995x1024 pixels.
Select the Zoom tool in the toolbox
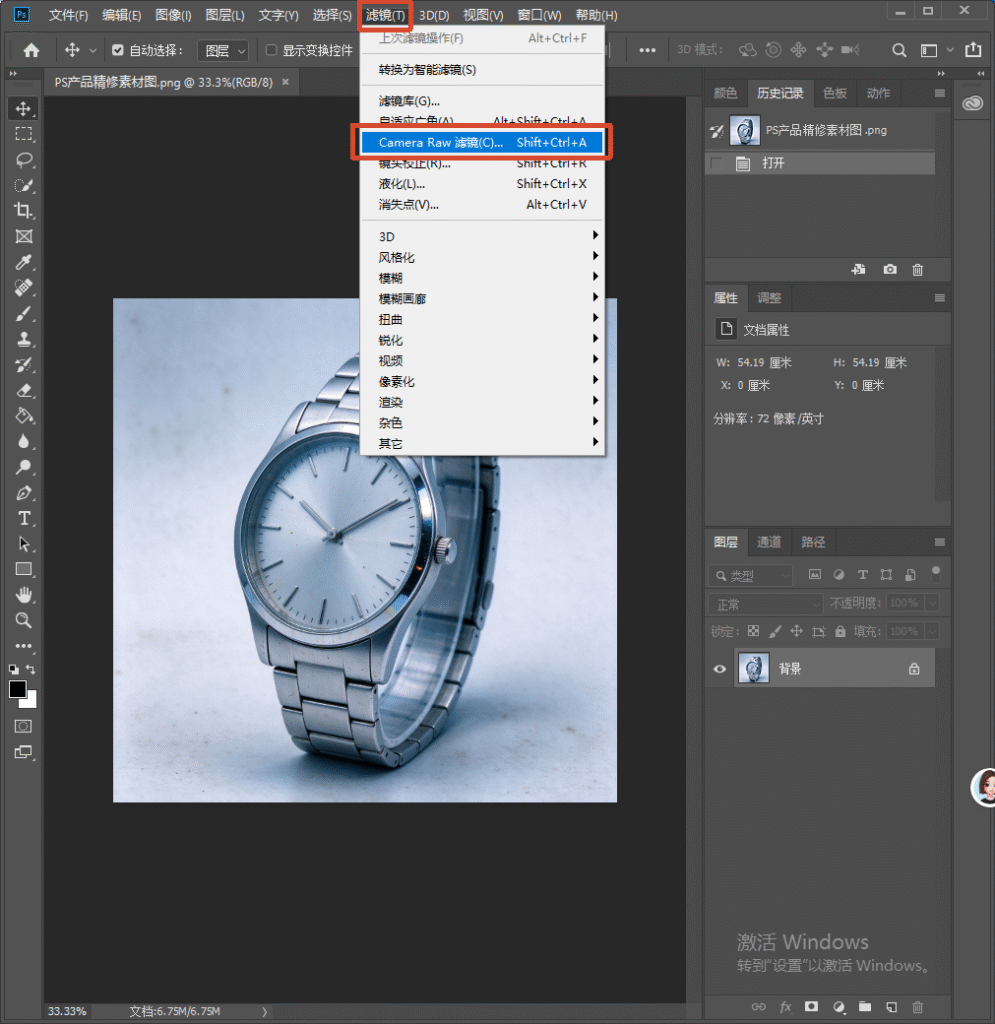click(x=24, y=620)
